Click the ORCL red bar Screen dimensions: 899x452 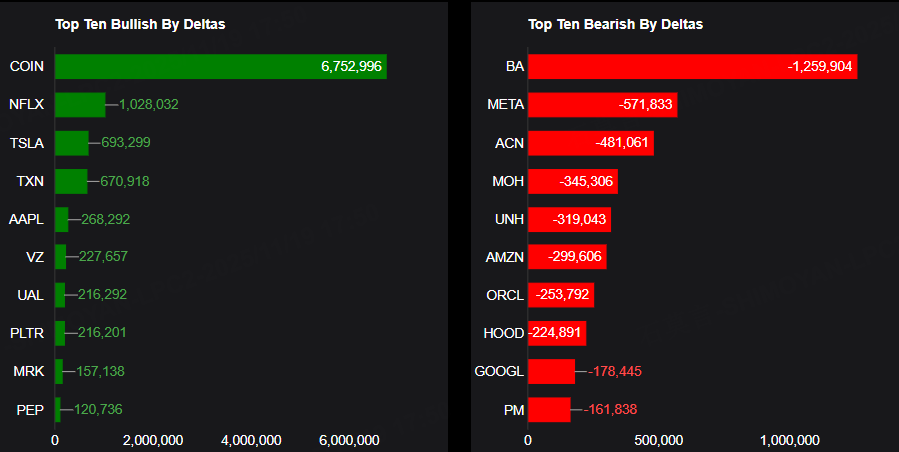click(560, 295)
